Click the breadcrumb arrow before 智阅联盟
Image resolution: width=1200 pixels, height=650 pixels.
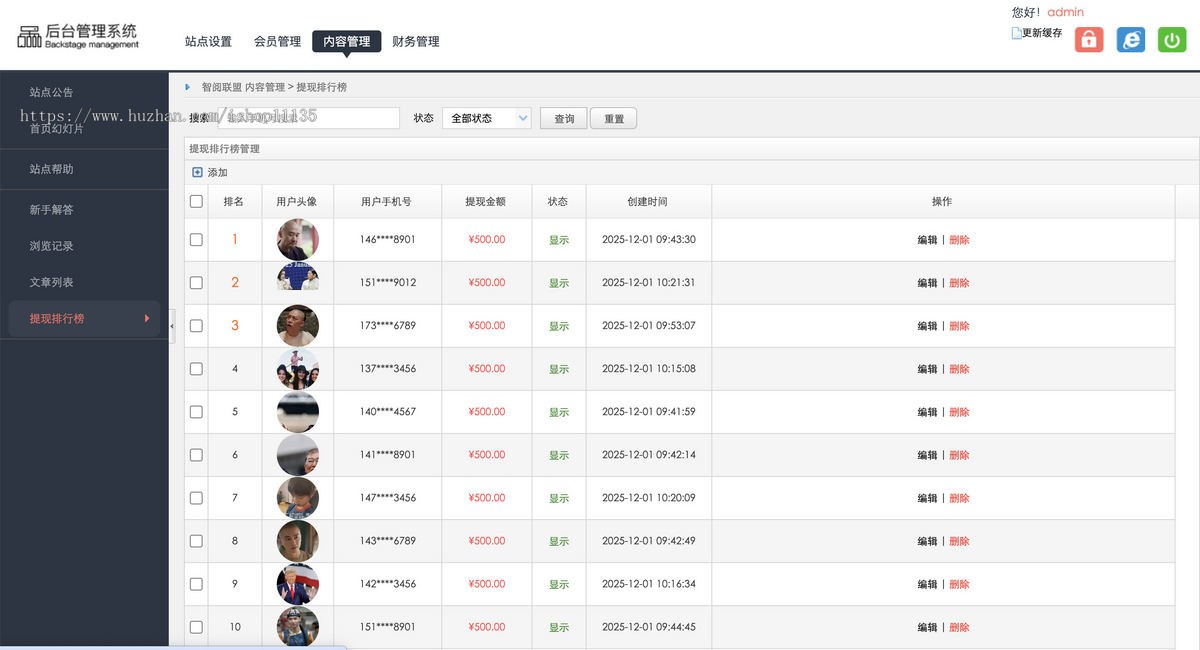186,87
